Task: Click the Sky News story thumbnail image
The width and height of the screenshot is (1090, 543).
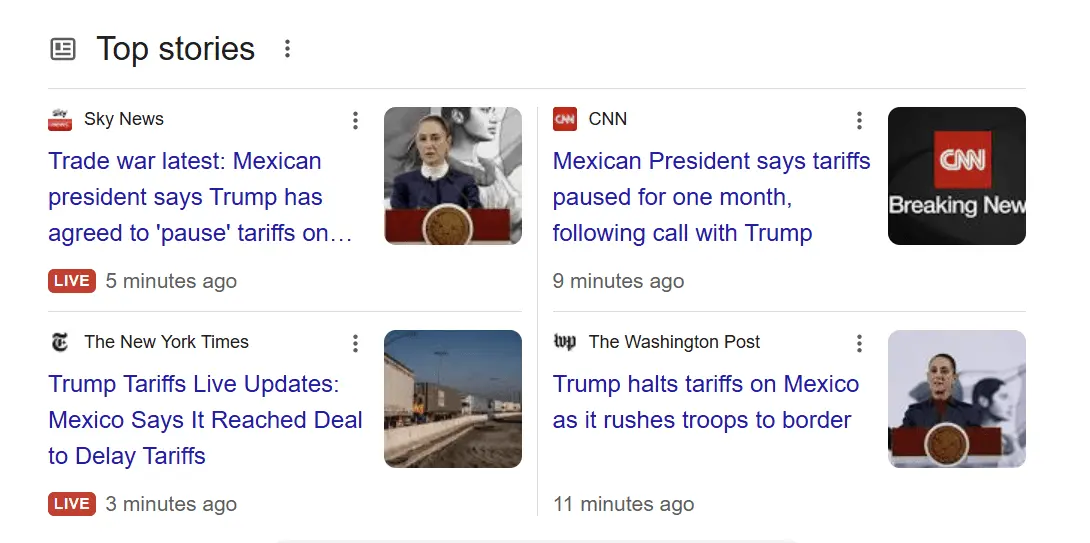Action: pos(453,176)
